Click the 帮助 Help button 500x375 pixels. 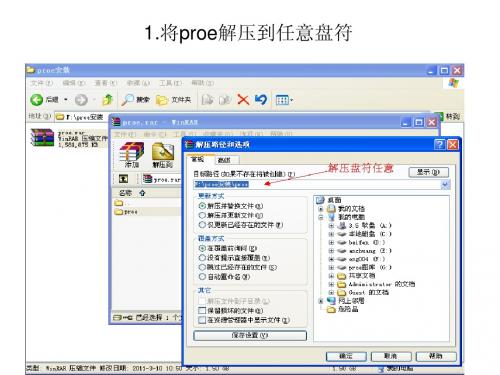pyautogui.click(x=436, y=356)
